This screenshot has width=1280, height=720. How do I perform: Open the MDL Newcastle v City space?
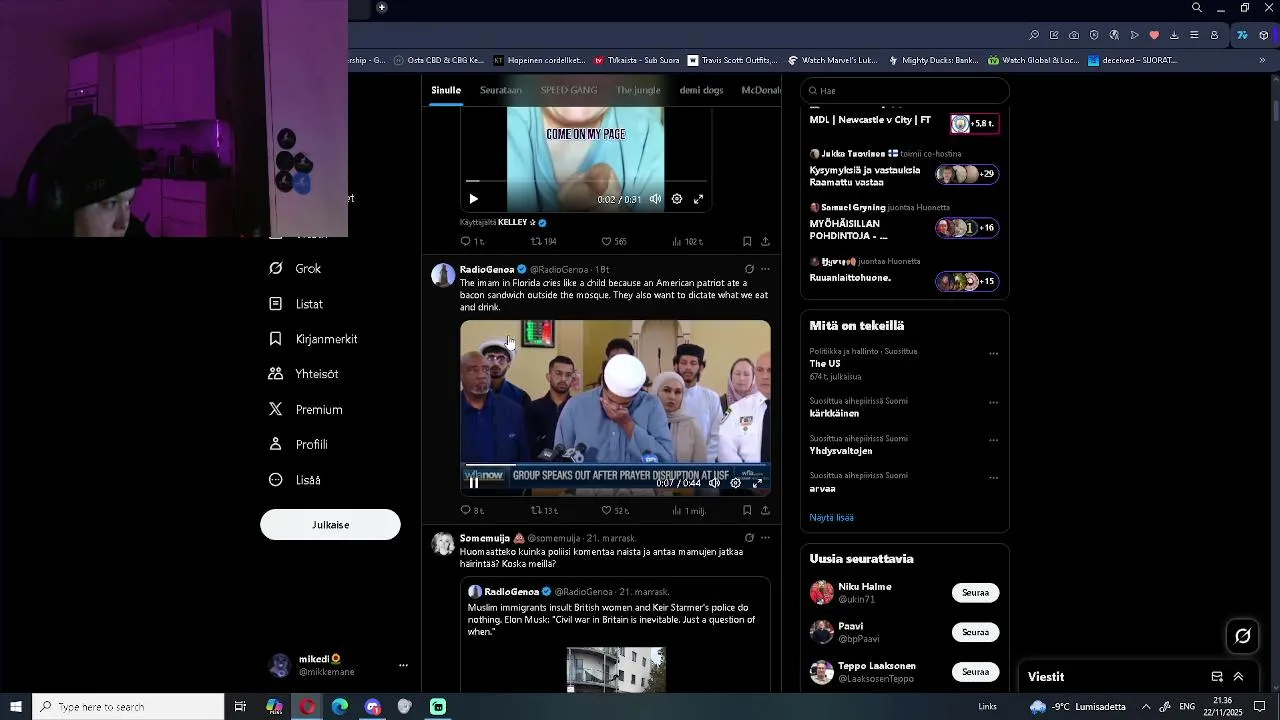pos(905,122)
